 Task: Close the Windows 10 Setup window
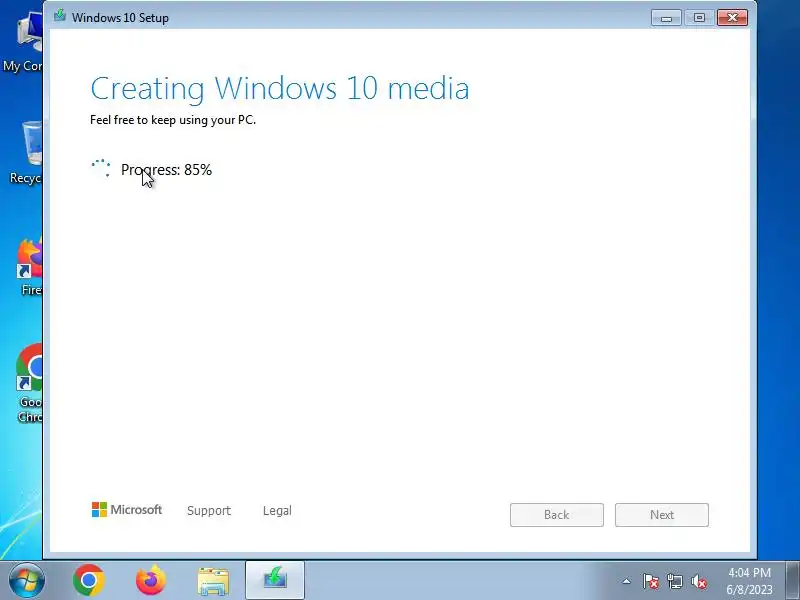coord(732,18)
